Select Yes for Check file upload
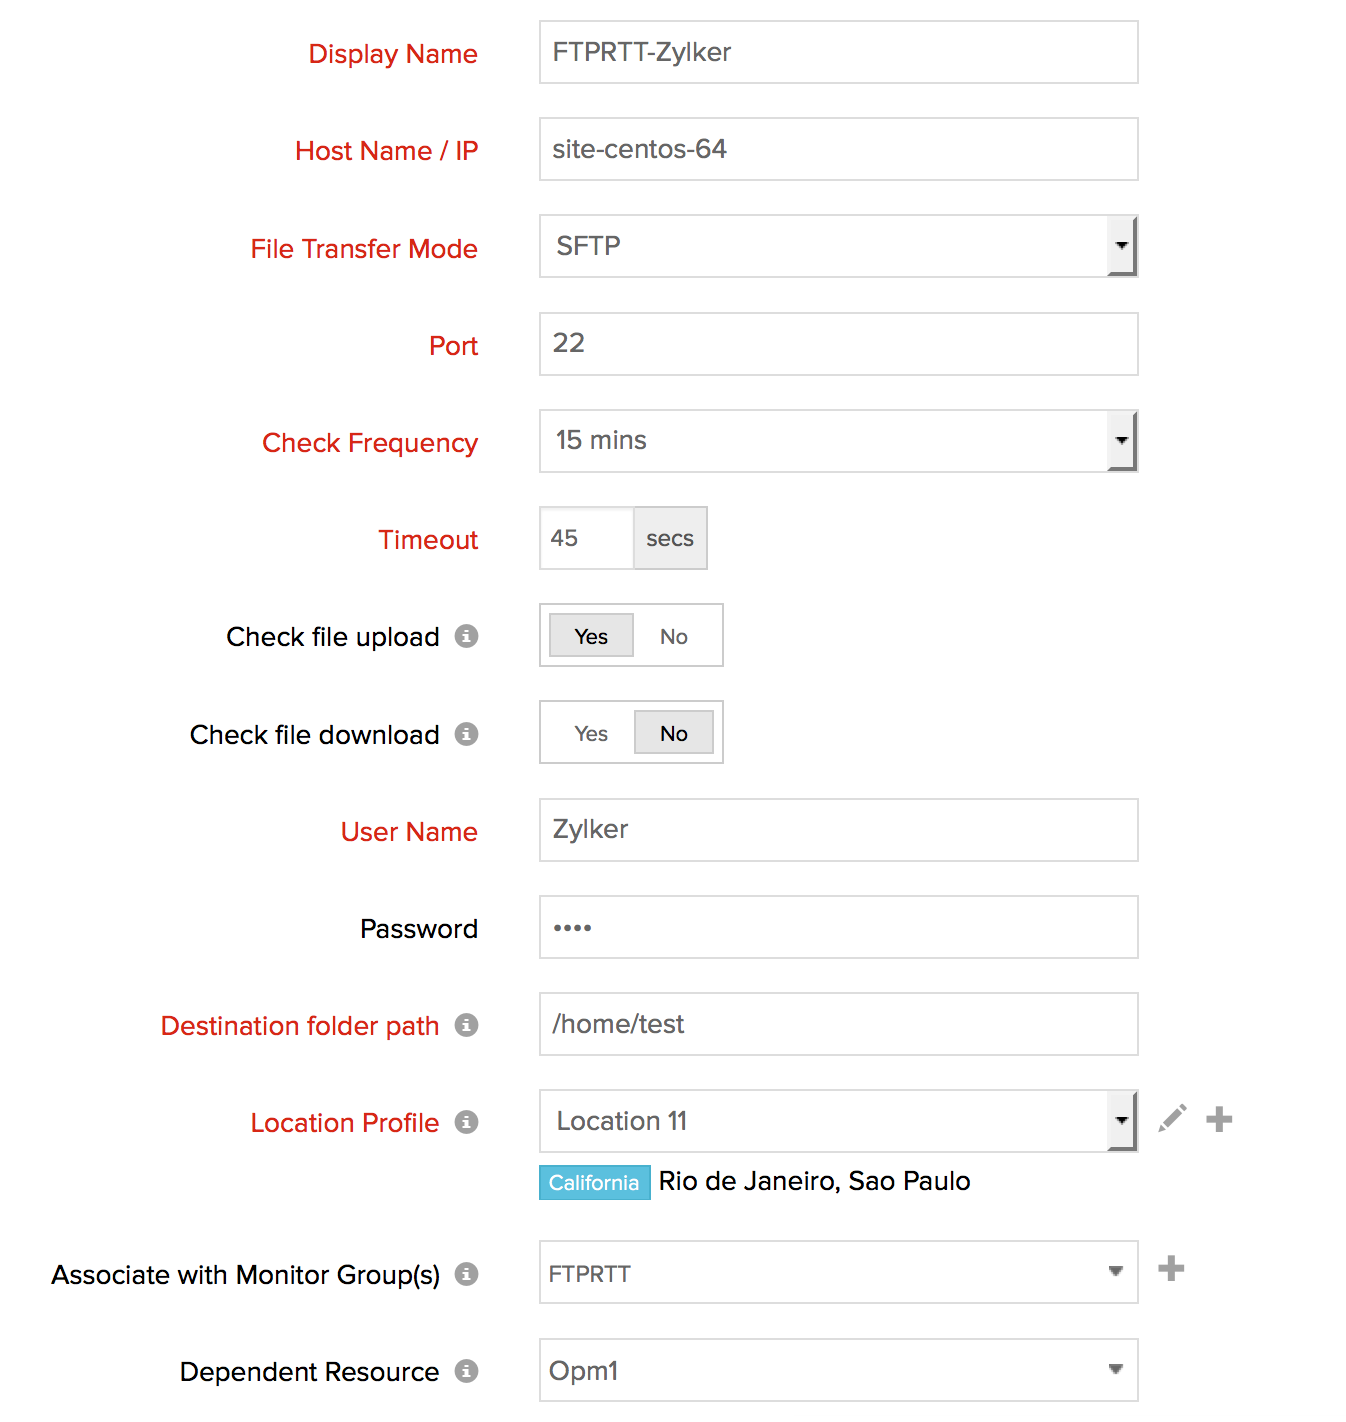Image resolution: width=1346 pixels, height=1422 pixels. (591, 636)
